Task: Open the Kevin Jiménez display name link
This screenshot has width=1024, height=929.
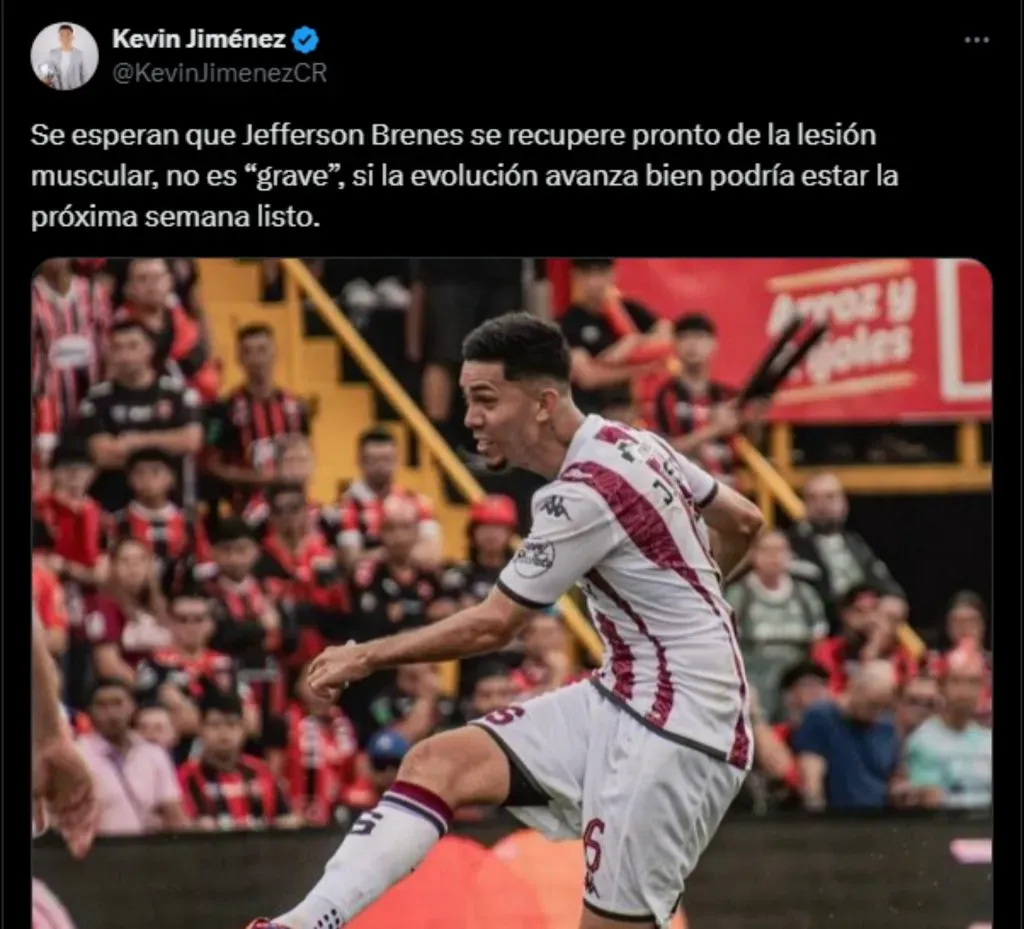Action: 199,39
